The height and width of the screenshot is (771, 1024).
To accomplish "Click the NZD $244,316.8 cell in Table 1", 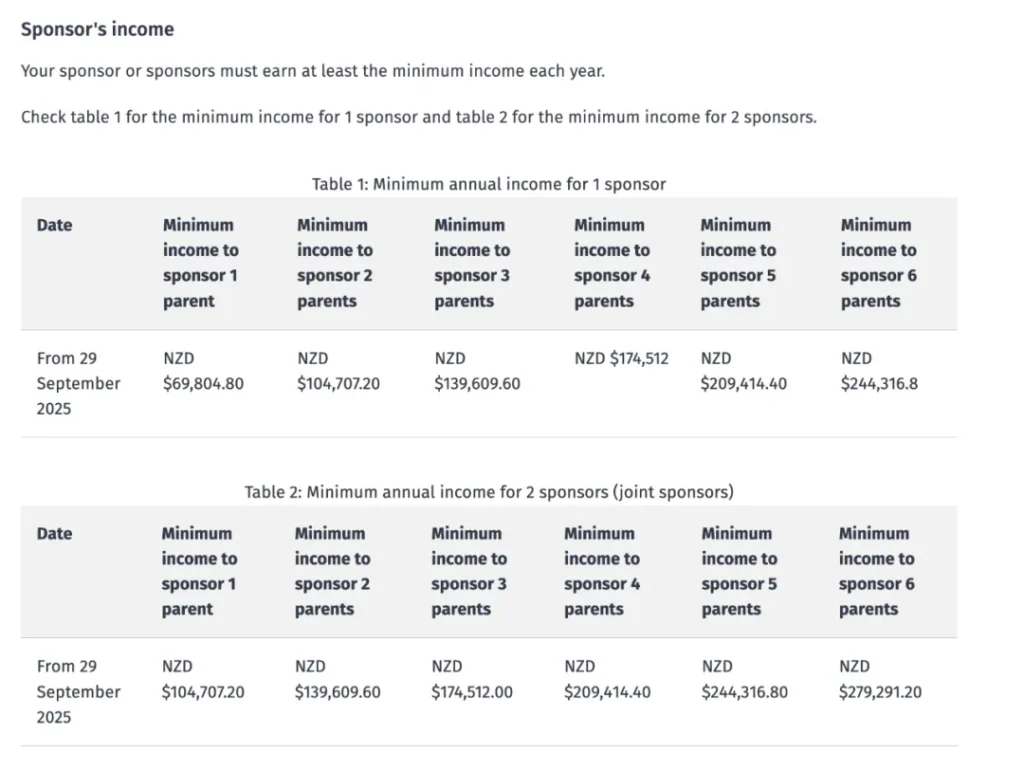I will (x=879, y=371).
